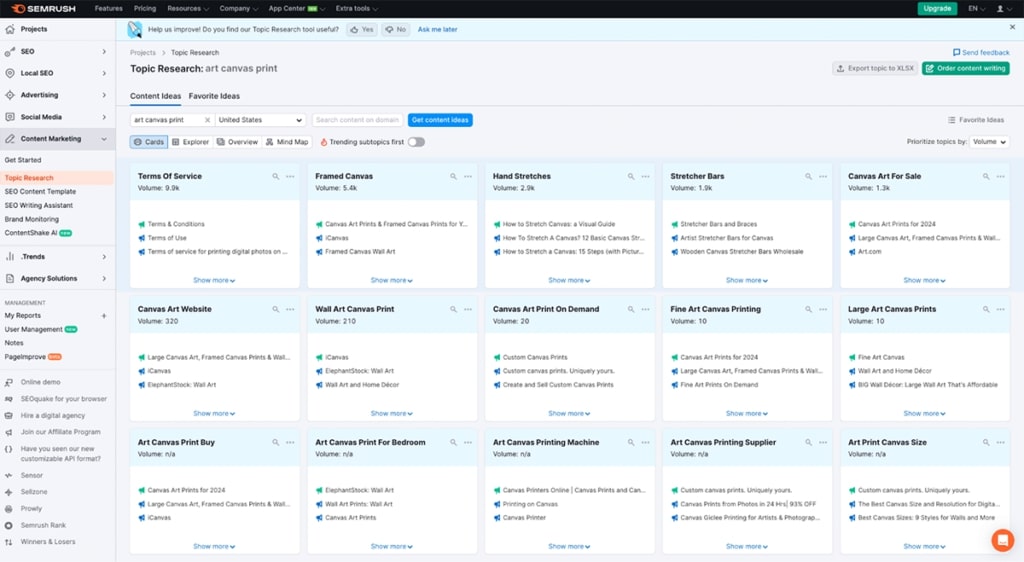Toggle Trending subtopics first switch
Image resolution: width=1024 pixels, height=562 pixels.
pos(416,142)
